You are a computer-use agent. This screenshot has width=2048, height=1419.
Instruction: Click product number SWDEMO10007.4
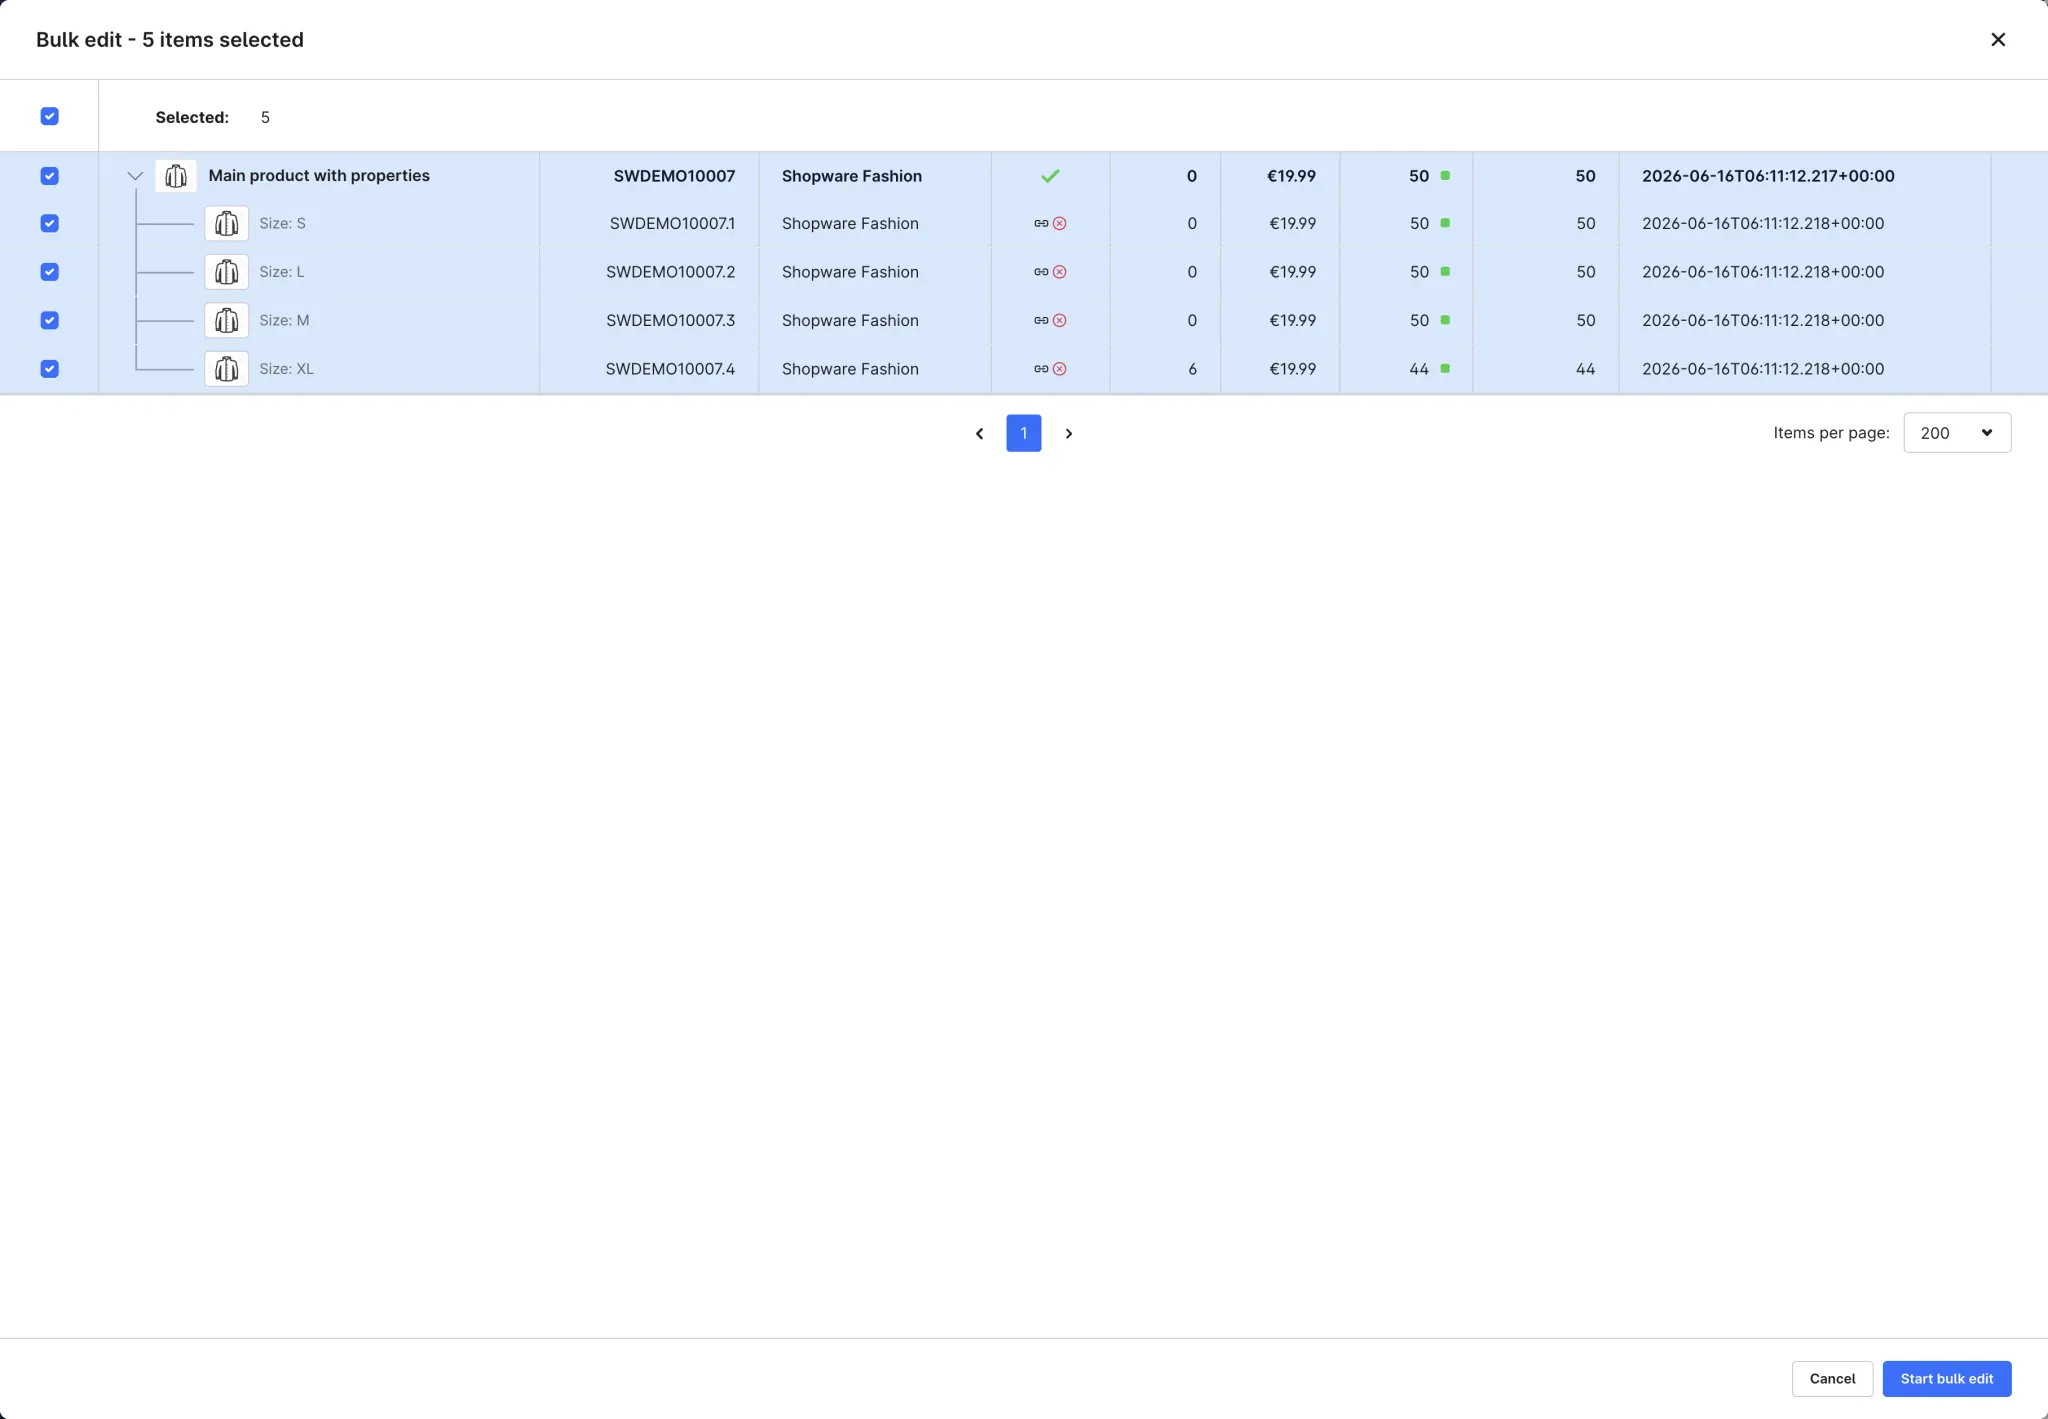670,369
